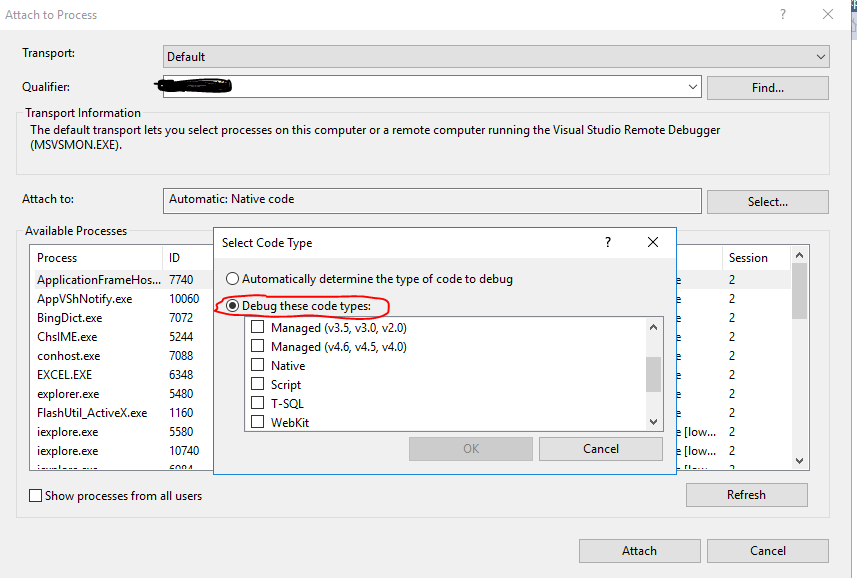This screenshot has width=857, height=578.
Task: Close the Select Code Type dialog
Action: pos(653,242)
